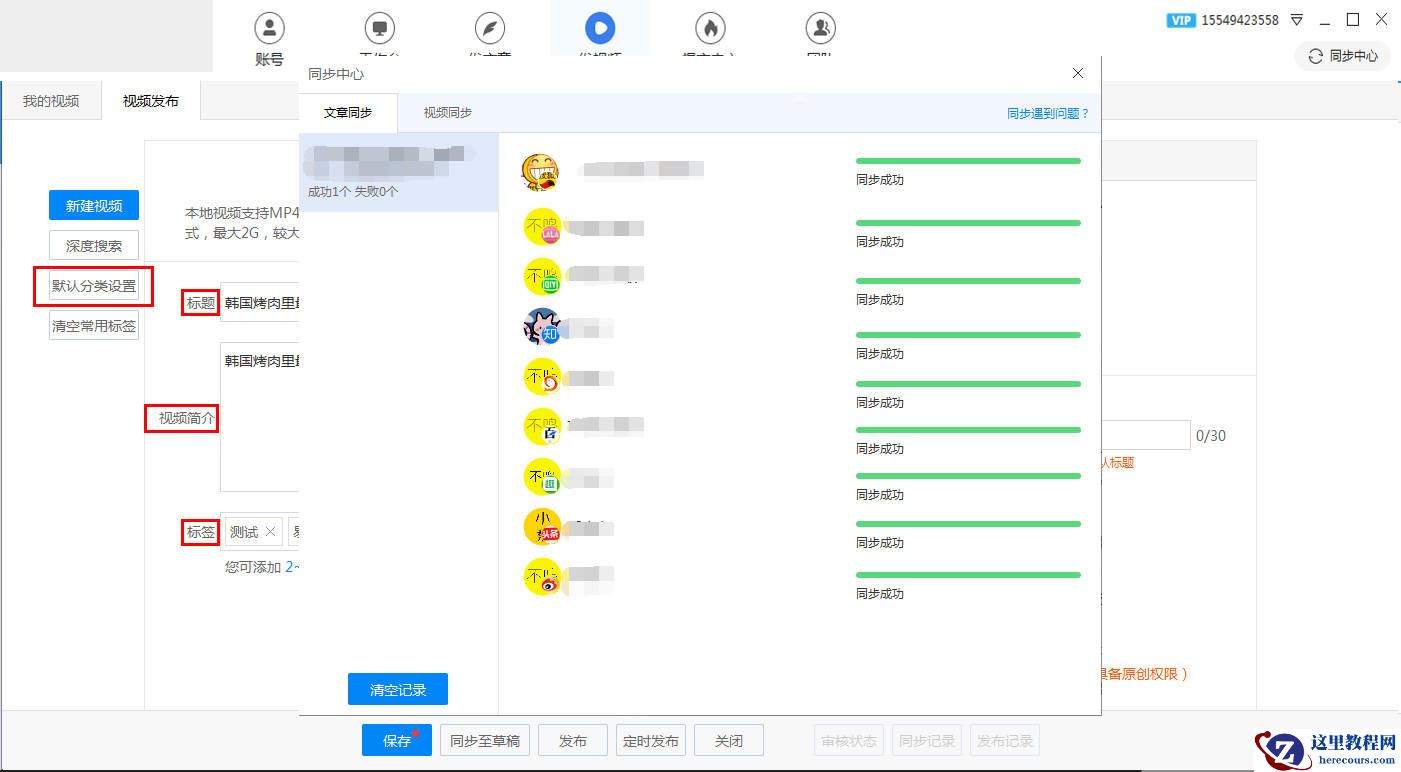Switch to the 我的视频 tab

pos(51,101)
